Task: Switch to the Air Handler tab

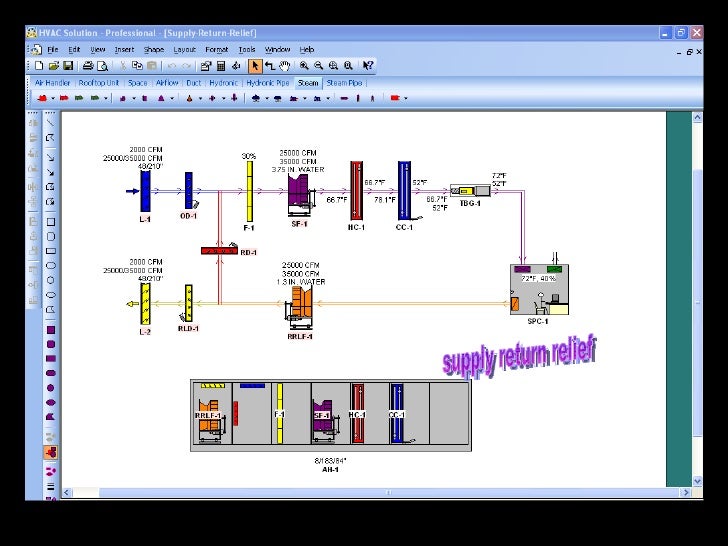Action: (x=52, y=83)
